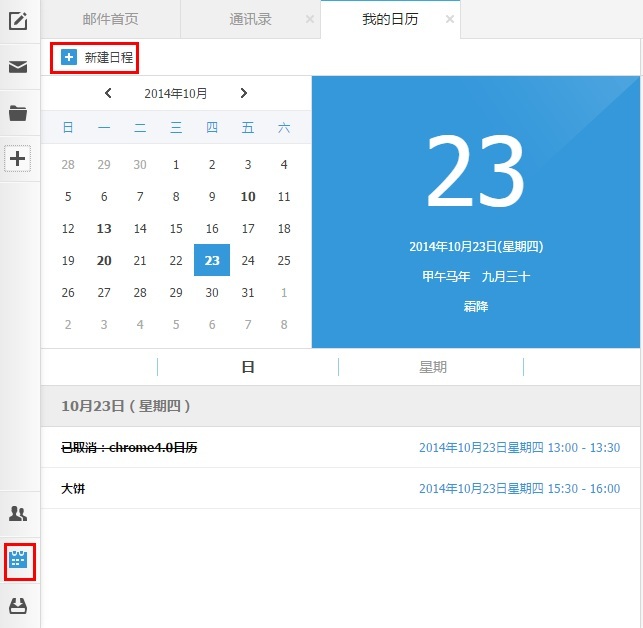Image resolution: width=643 pixels, height=628 pixels.
Task: Select the 星期 week view
Action: [x=432, y=367]
